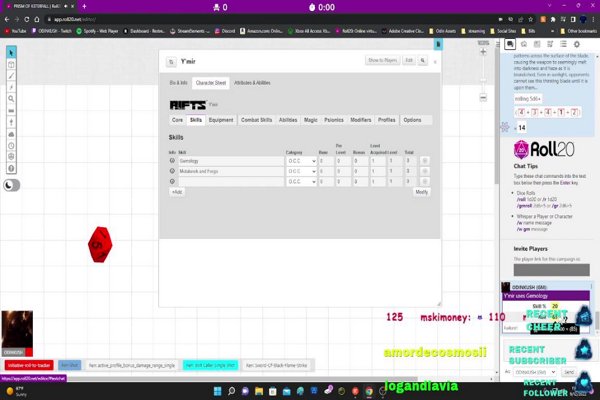Open Category dropdown for blank skill row
The height and width of the screenshot is (400, 600).
(x=302, y=182)
